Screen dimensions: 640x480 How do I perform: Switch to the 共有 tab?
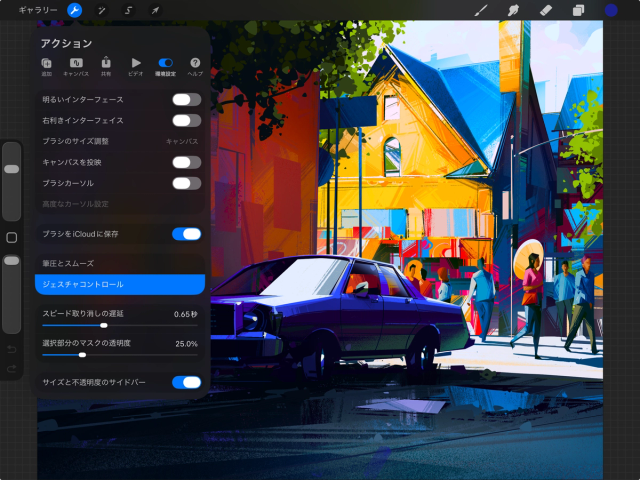[106, 67]
